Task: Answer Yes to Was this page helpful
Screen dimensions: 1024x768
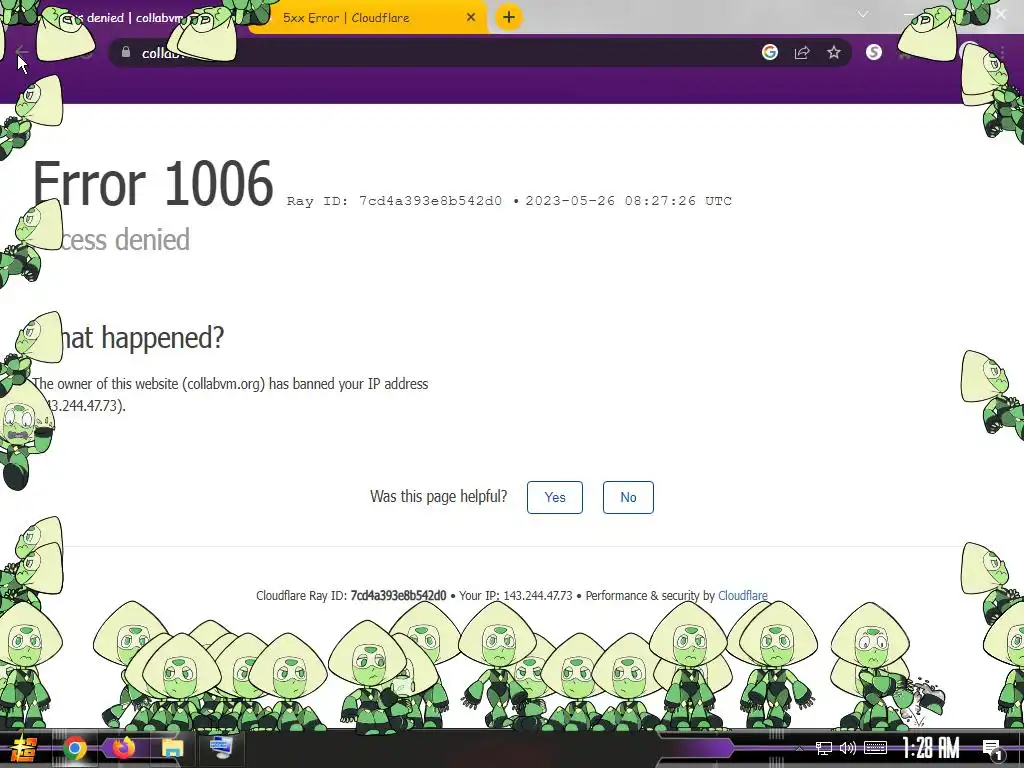Action: pos(554,497)
